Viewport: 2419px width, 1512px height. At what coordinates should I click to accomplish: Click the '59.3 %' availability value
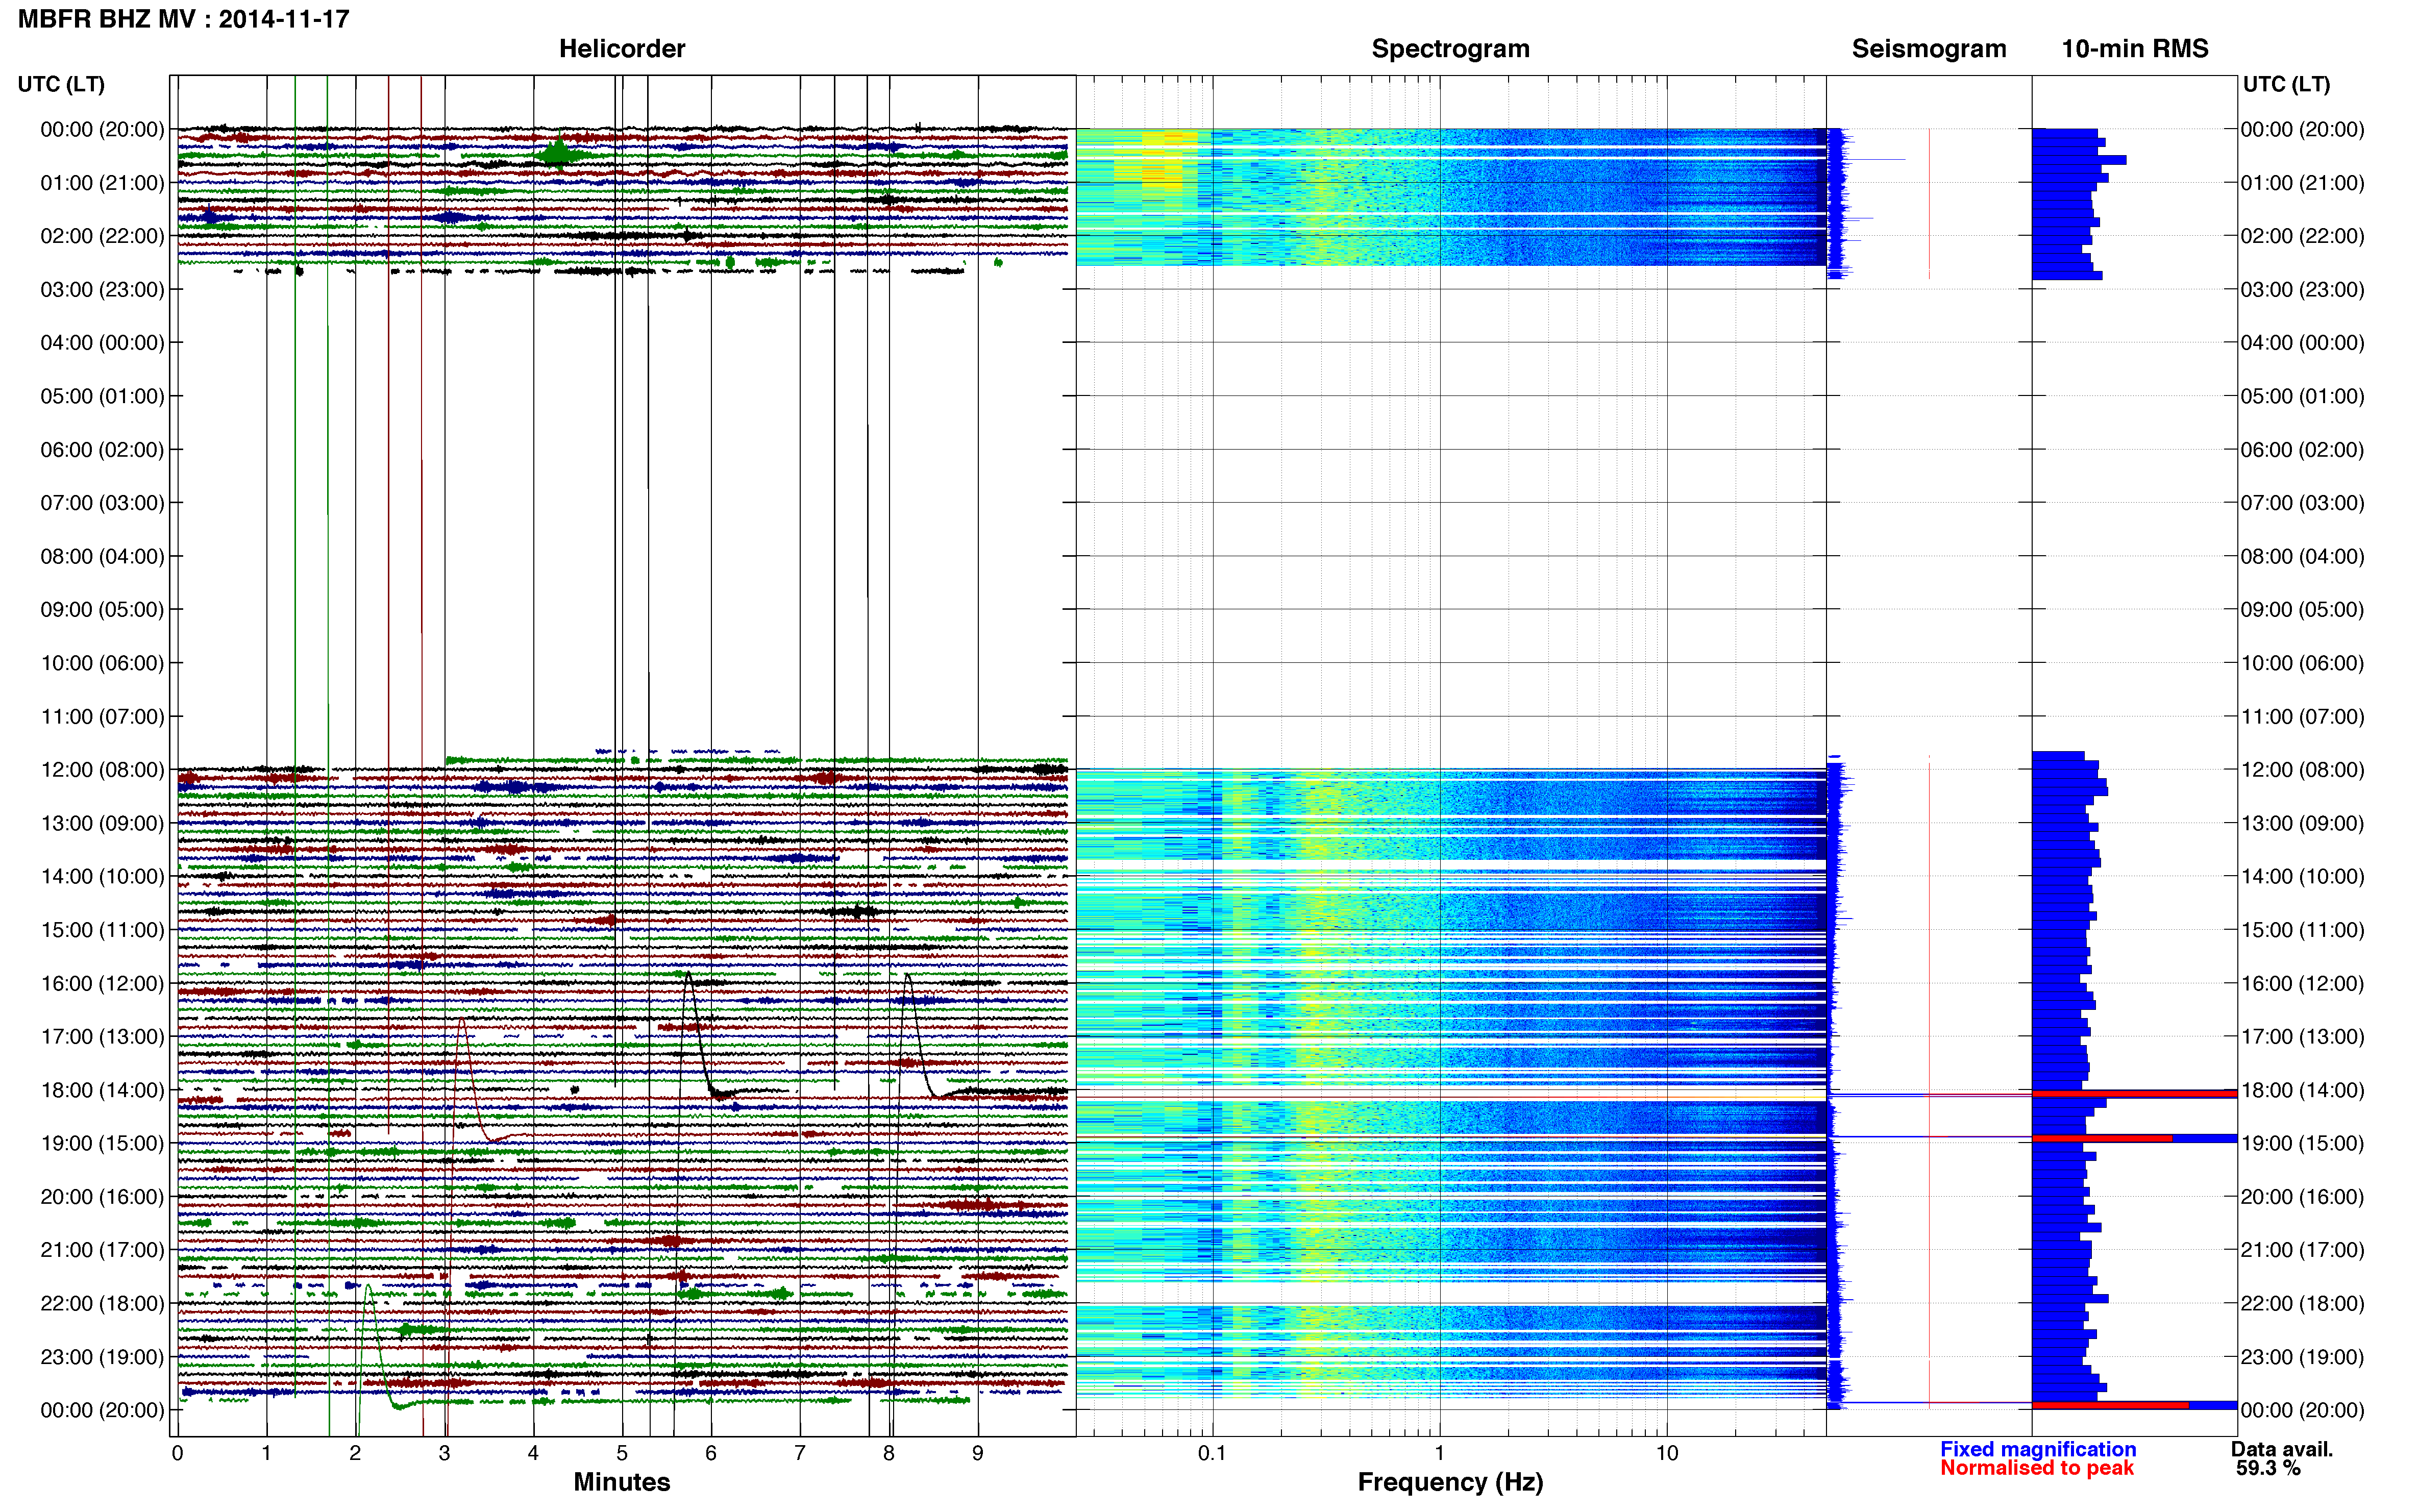(2268, 1468)
